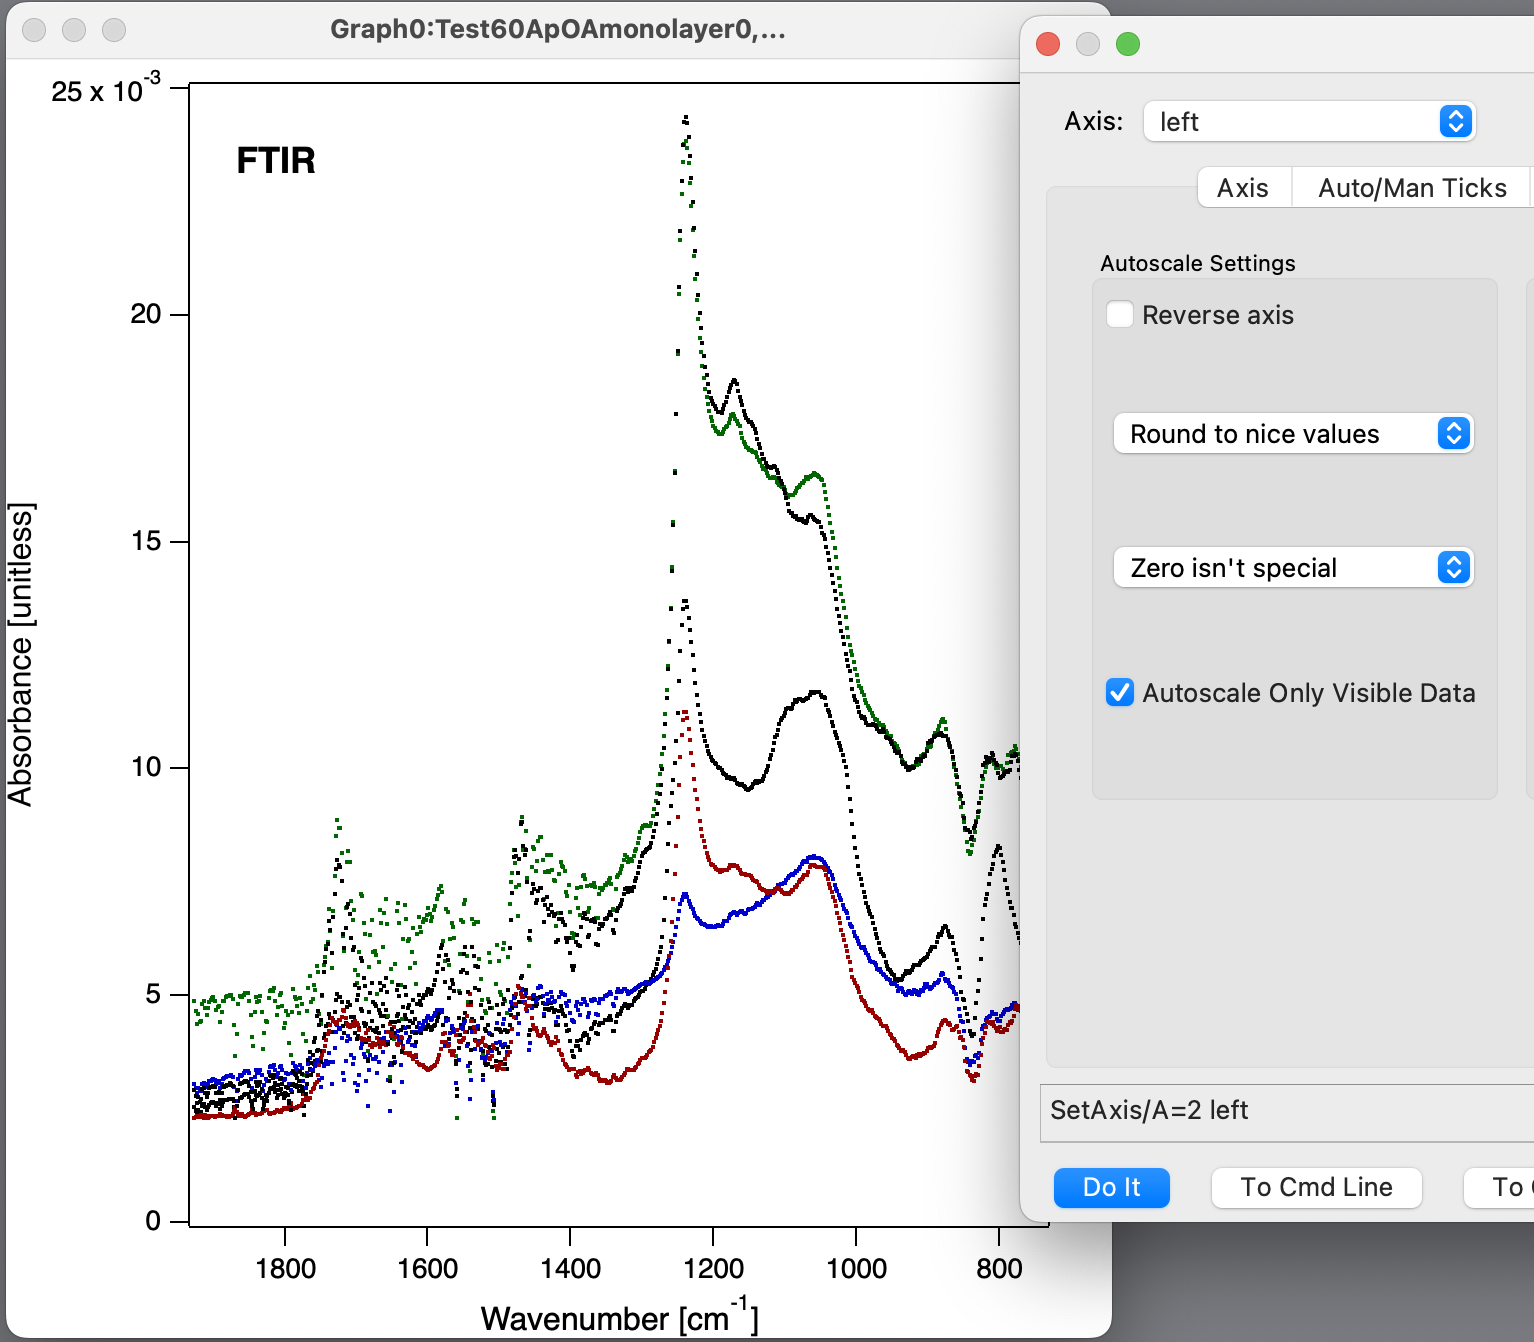This screenshot has height=1342, width=1534.
Task: Click the green zoom button of the dialog
Action: tap(1128, 44)
